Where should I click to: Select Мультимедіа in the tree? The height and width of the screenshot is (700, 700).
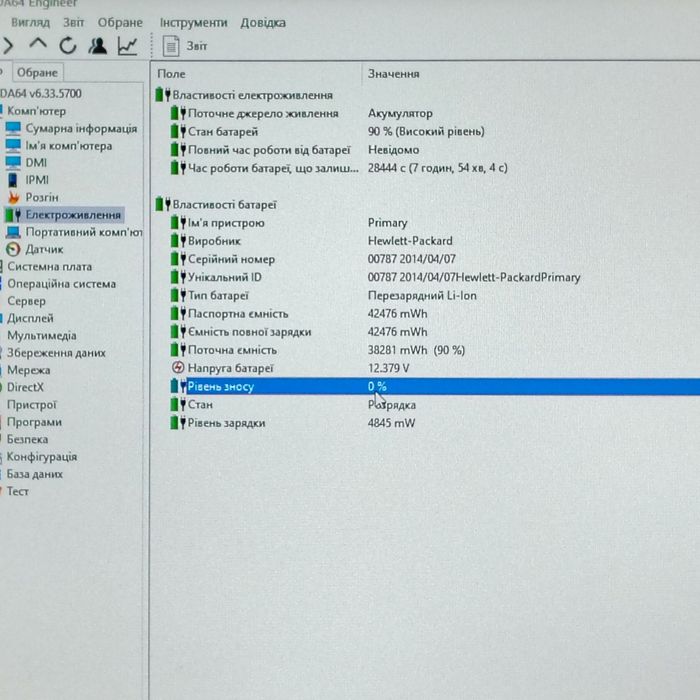point(42,335)
